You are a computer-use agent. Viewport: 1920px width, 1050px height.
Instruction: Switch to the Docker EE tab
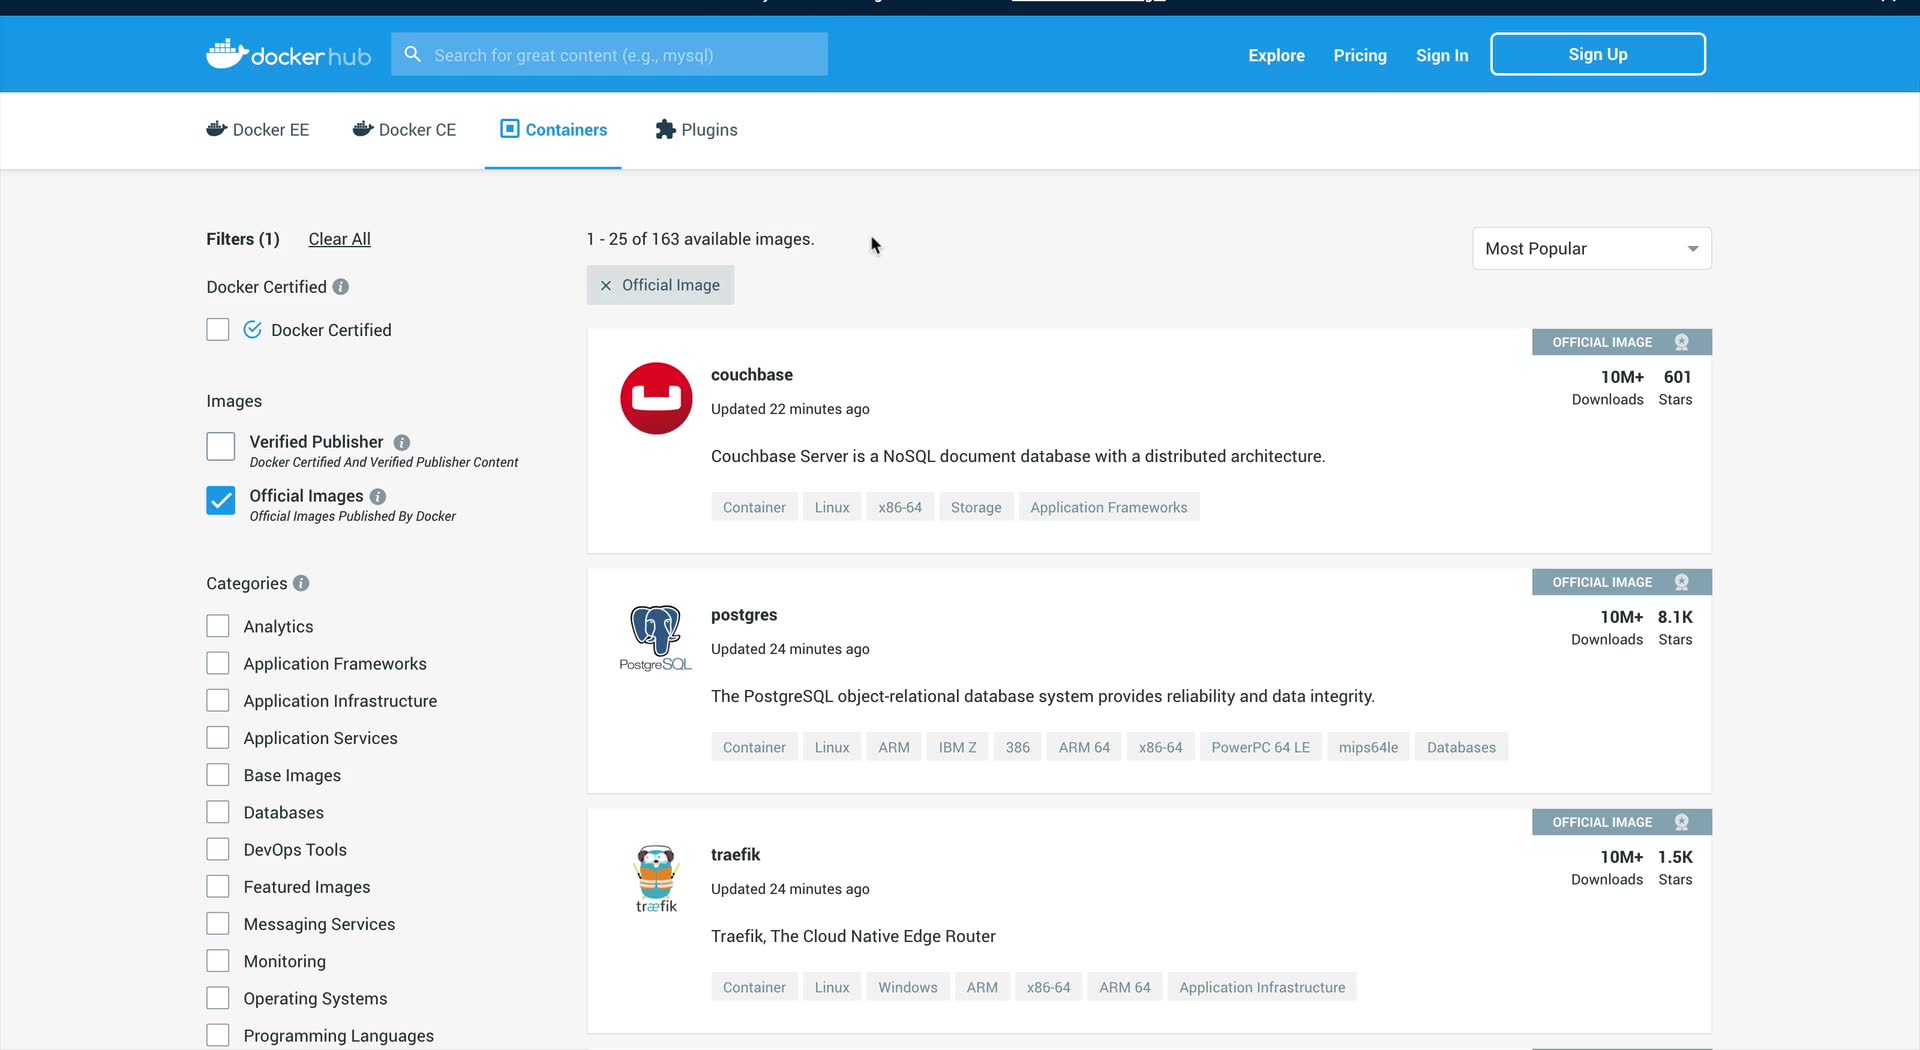pyautogui.click(x=258, y=130)
